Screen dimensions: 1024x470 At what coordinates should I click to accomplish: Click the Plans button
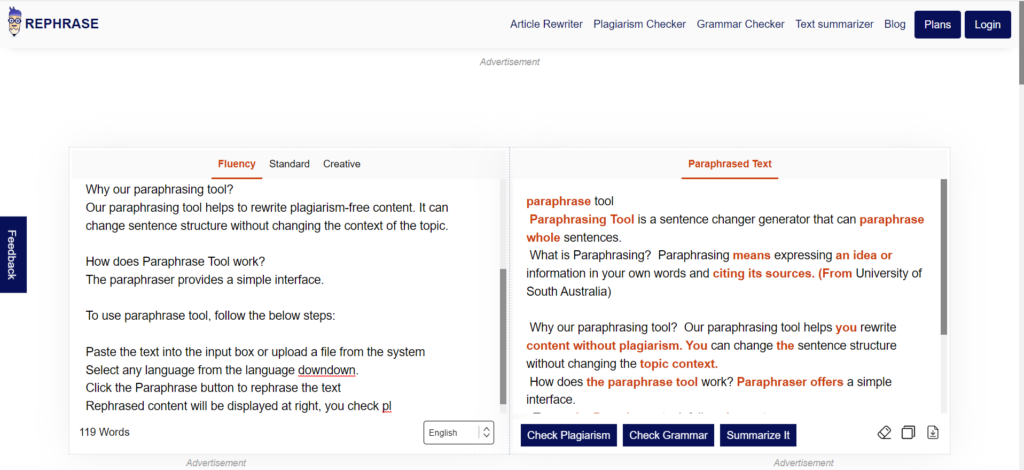[937, 25]
